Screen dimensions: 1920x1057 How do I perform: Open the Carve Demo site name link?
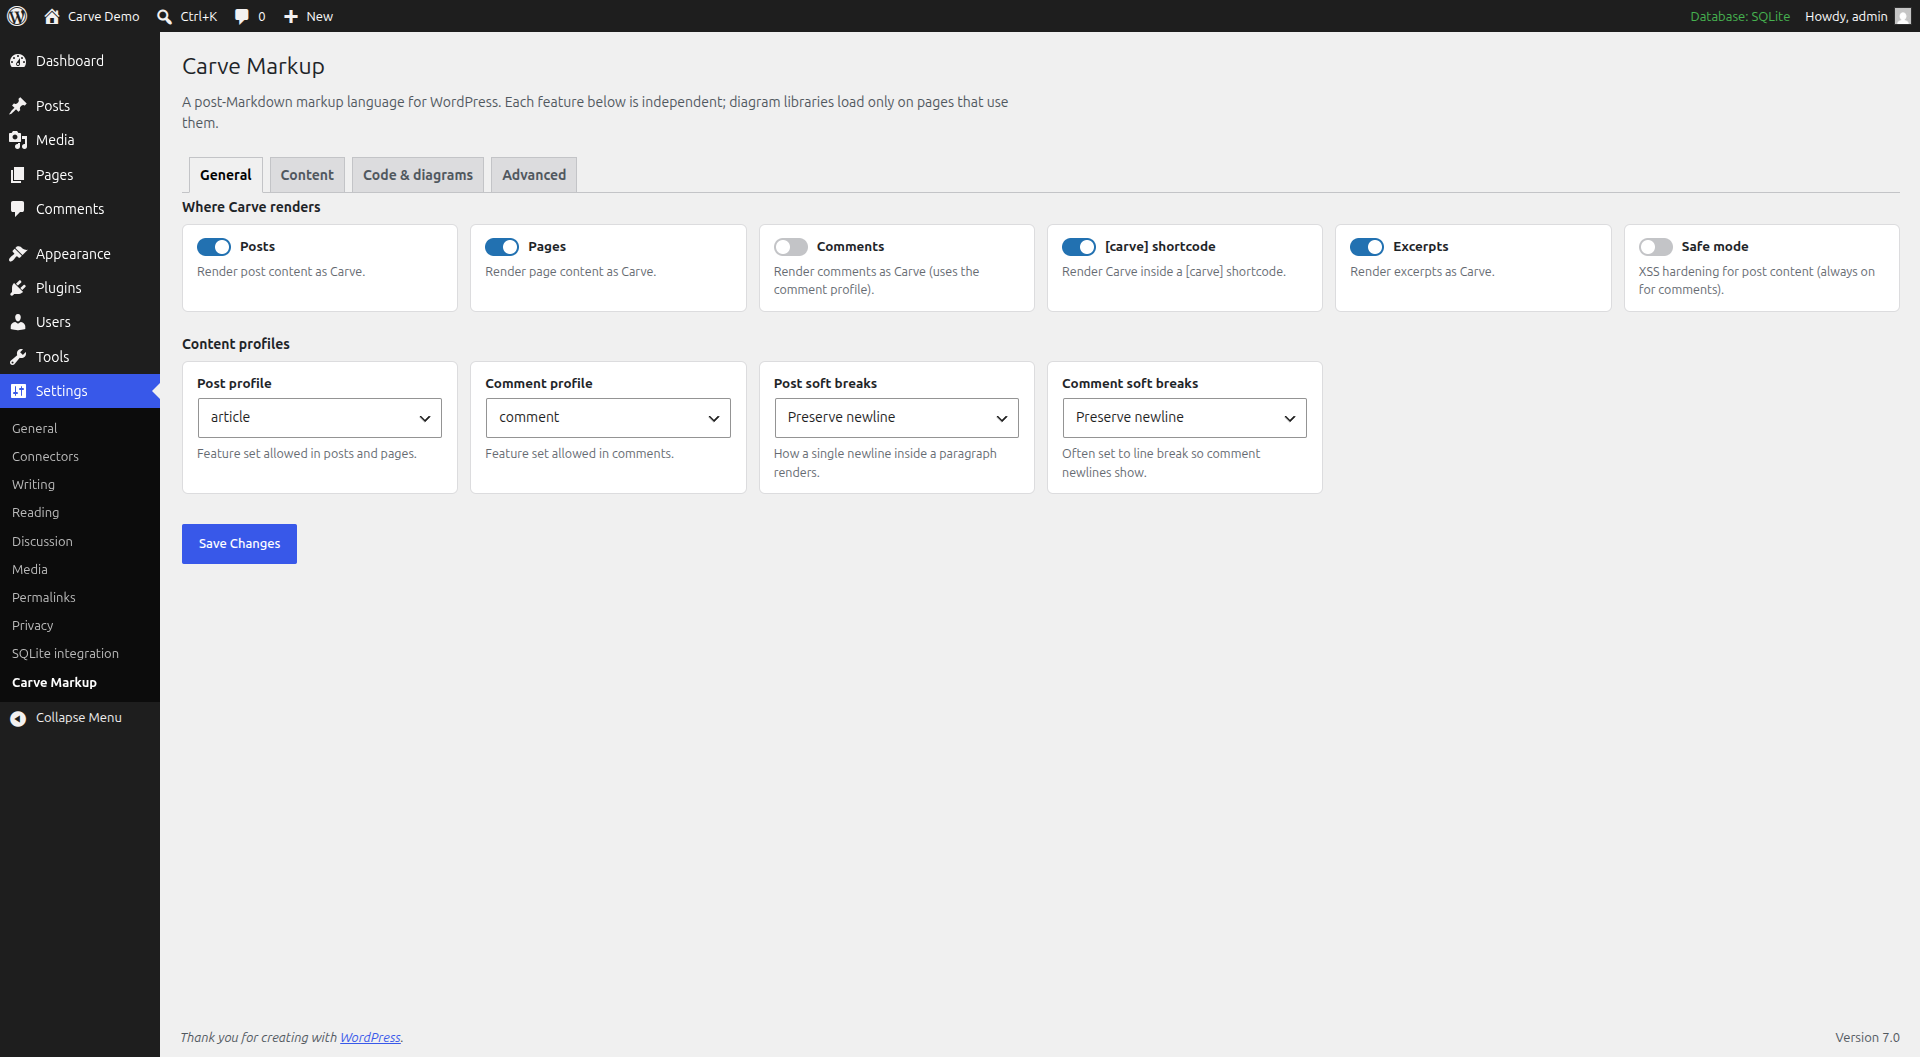(104, 16)
